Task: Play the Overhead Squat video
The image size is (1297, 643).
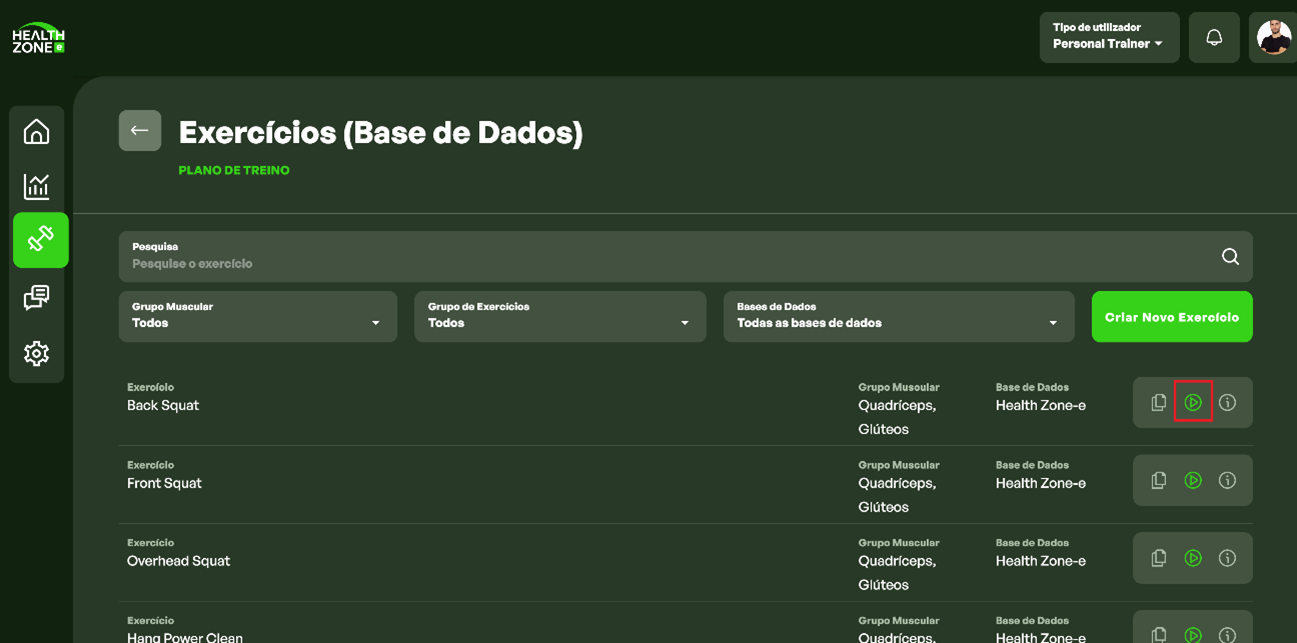Action: coord(1193,558)
